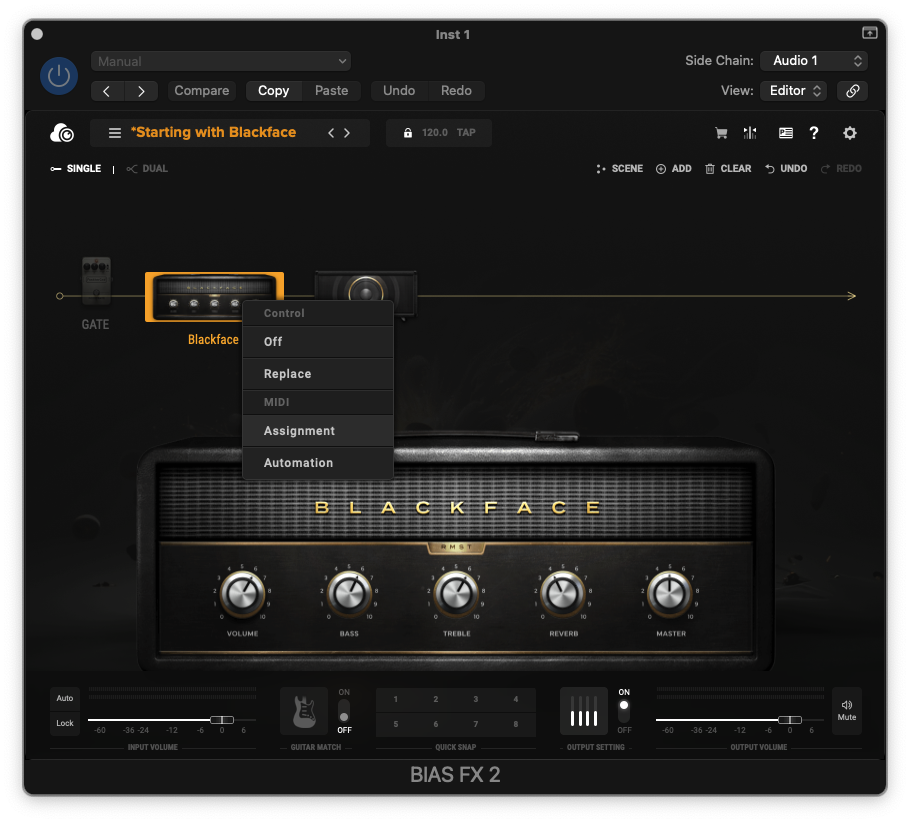Viewport: 910px width, 823px height.
Task: Switch to SINGLE signal path
Action: [76, 169]
